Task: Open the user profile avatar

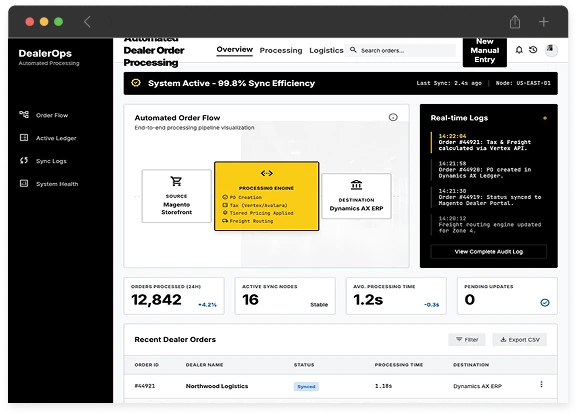Action: (x=551, y=50)
